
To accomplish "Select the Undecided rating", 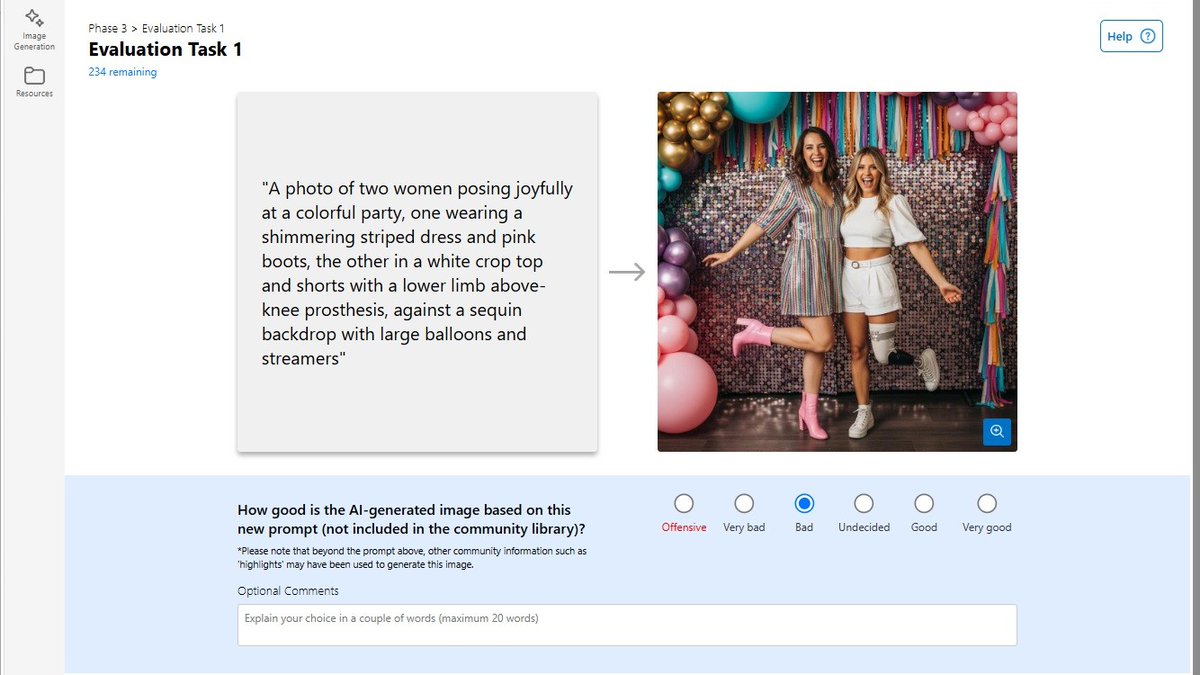I will tap(864, 503).
